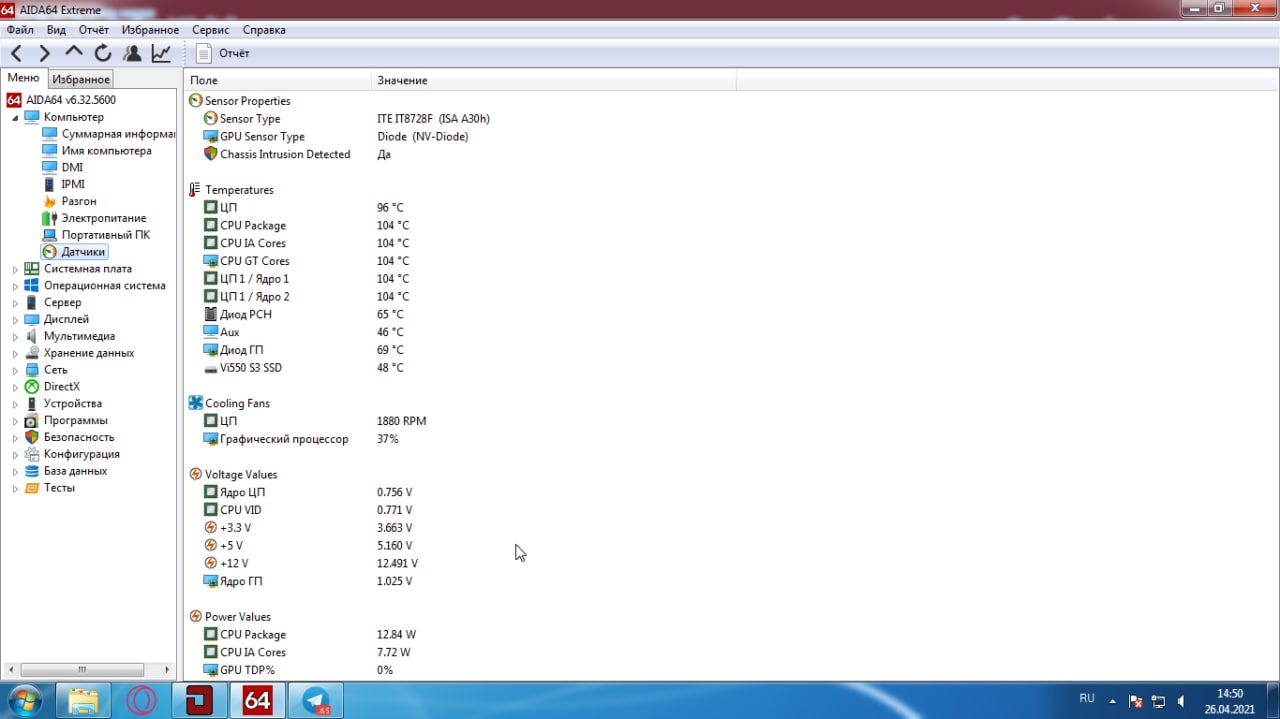Expand the Мультимедиа node
Screen dimensions: 1280x719
click(15, 336)
